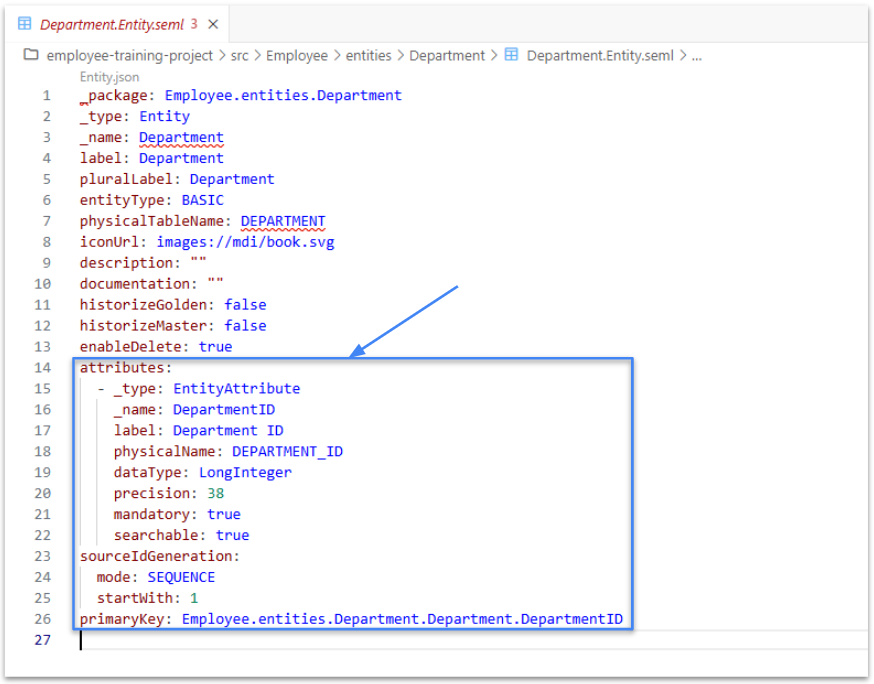The image size is (874, 684).
Task: Click the entities breadcrumb item
Action: 368,56
